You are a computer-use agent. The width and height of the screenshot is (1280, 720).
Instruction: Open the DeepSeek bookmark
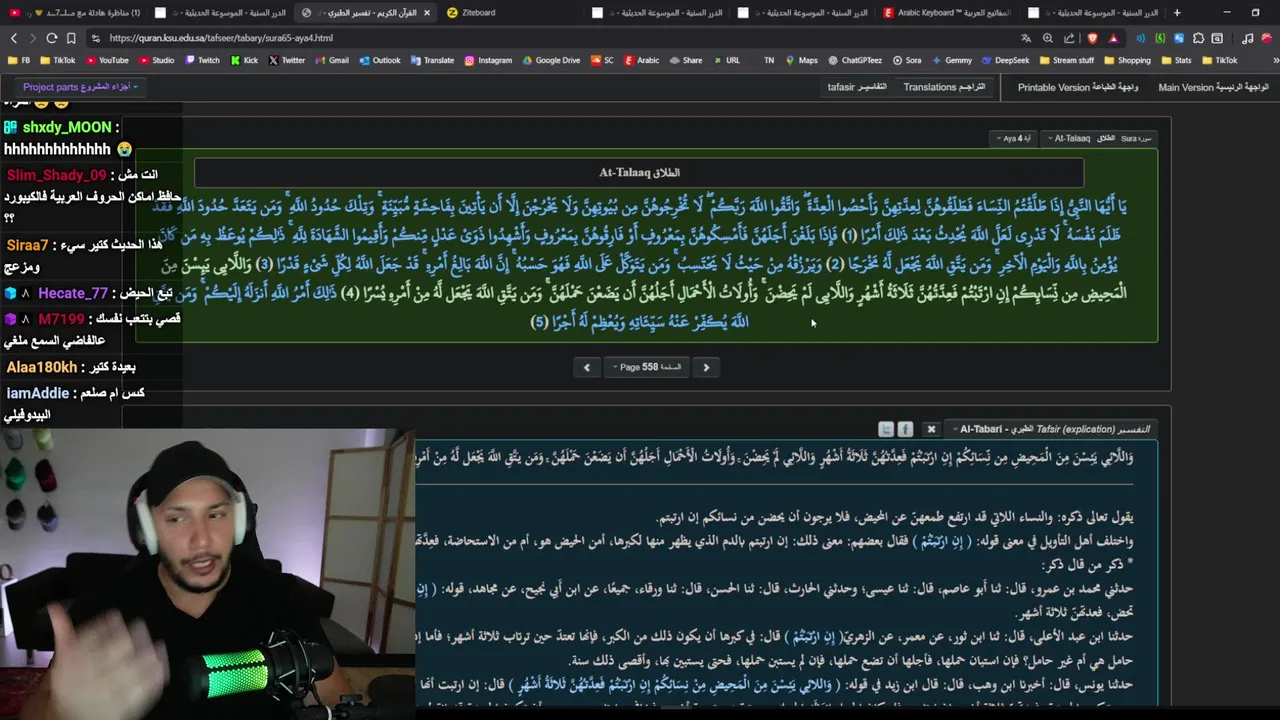[x=1004, y=60]
